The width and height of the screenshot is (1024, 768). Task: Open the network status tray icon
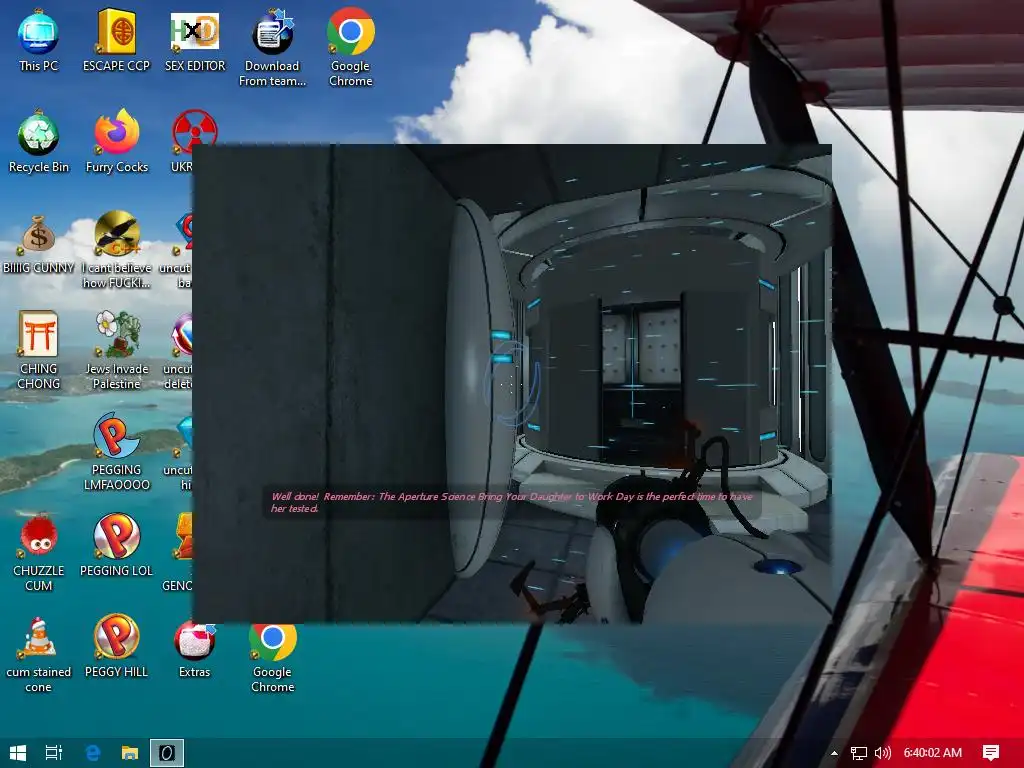859,753
